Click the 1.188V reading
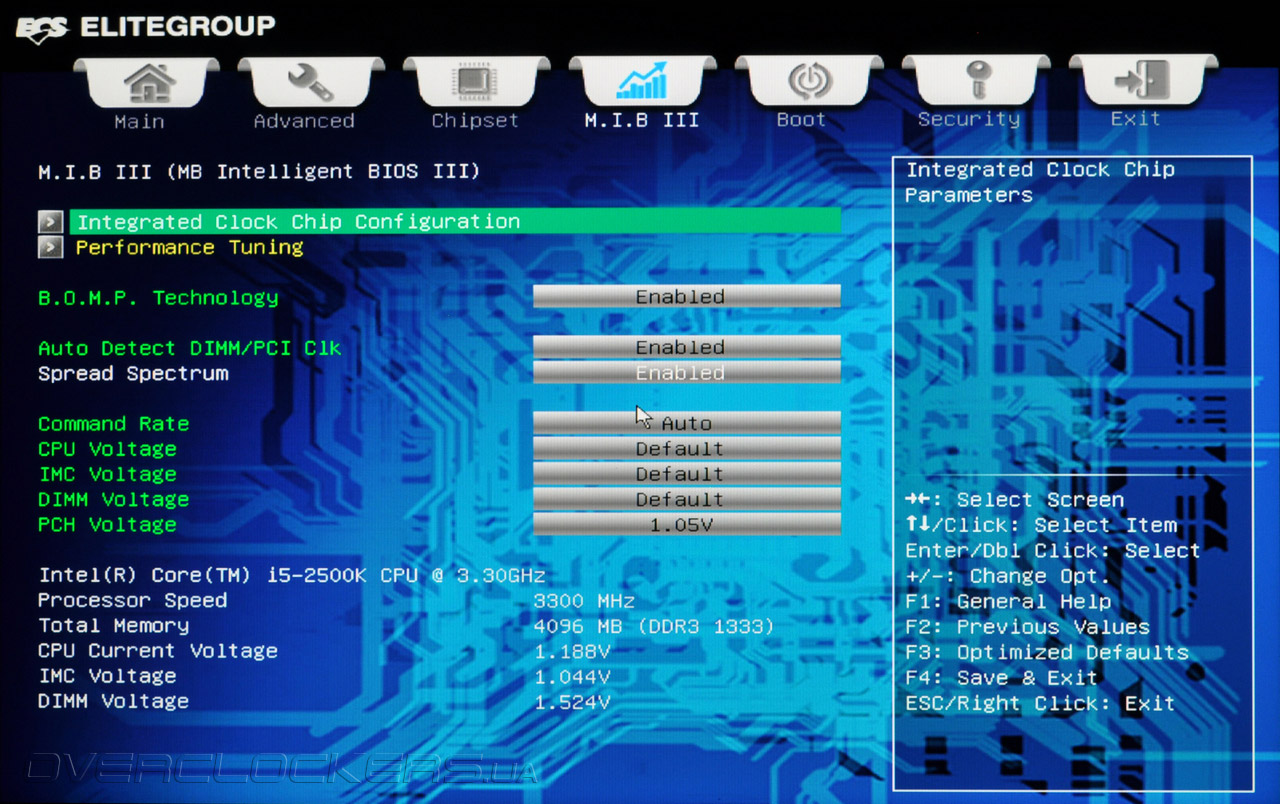The image size is (1280, 804). coord(572,652)
